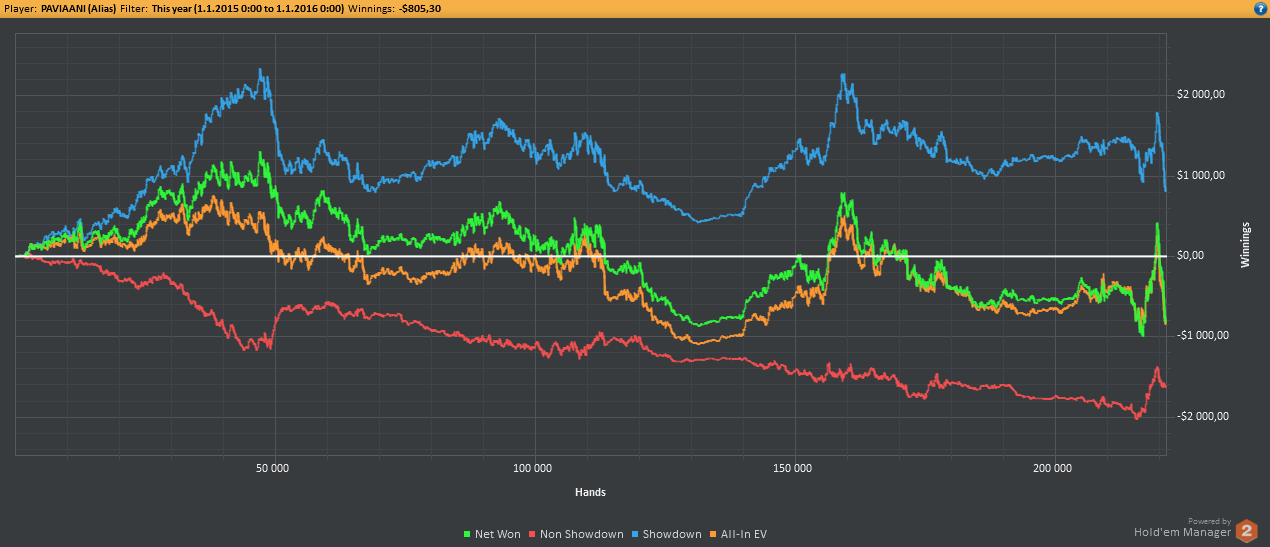This screenshot has height=547, width=1270.
Task: Open the help icon in header
Action: [1260, 8]
